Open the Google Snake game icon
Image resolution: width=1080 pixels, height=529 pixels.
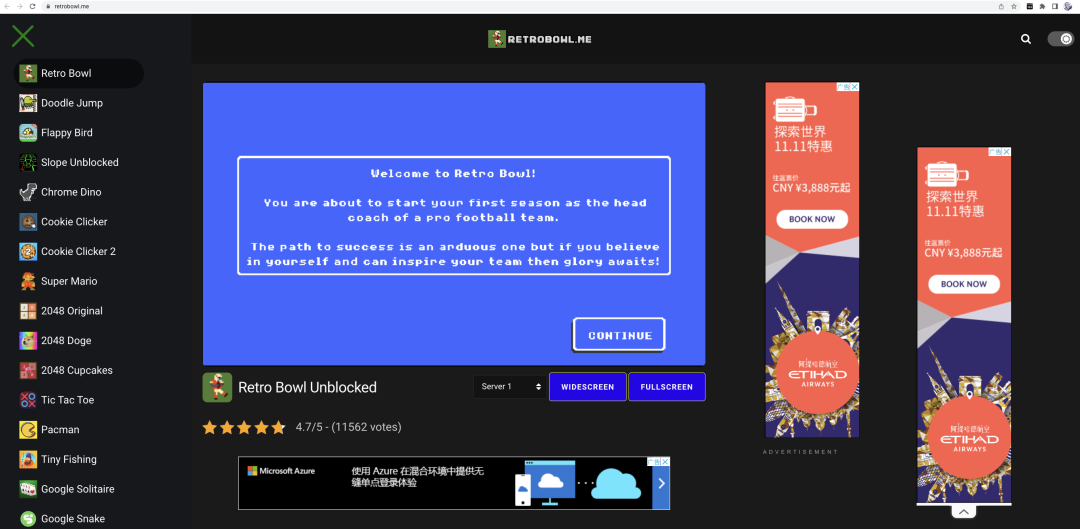pyautogui.click(x=28, y=519)
